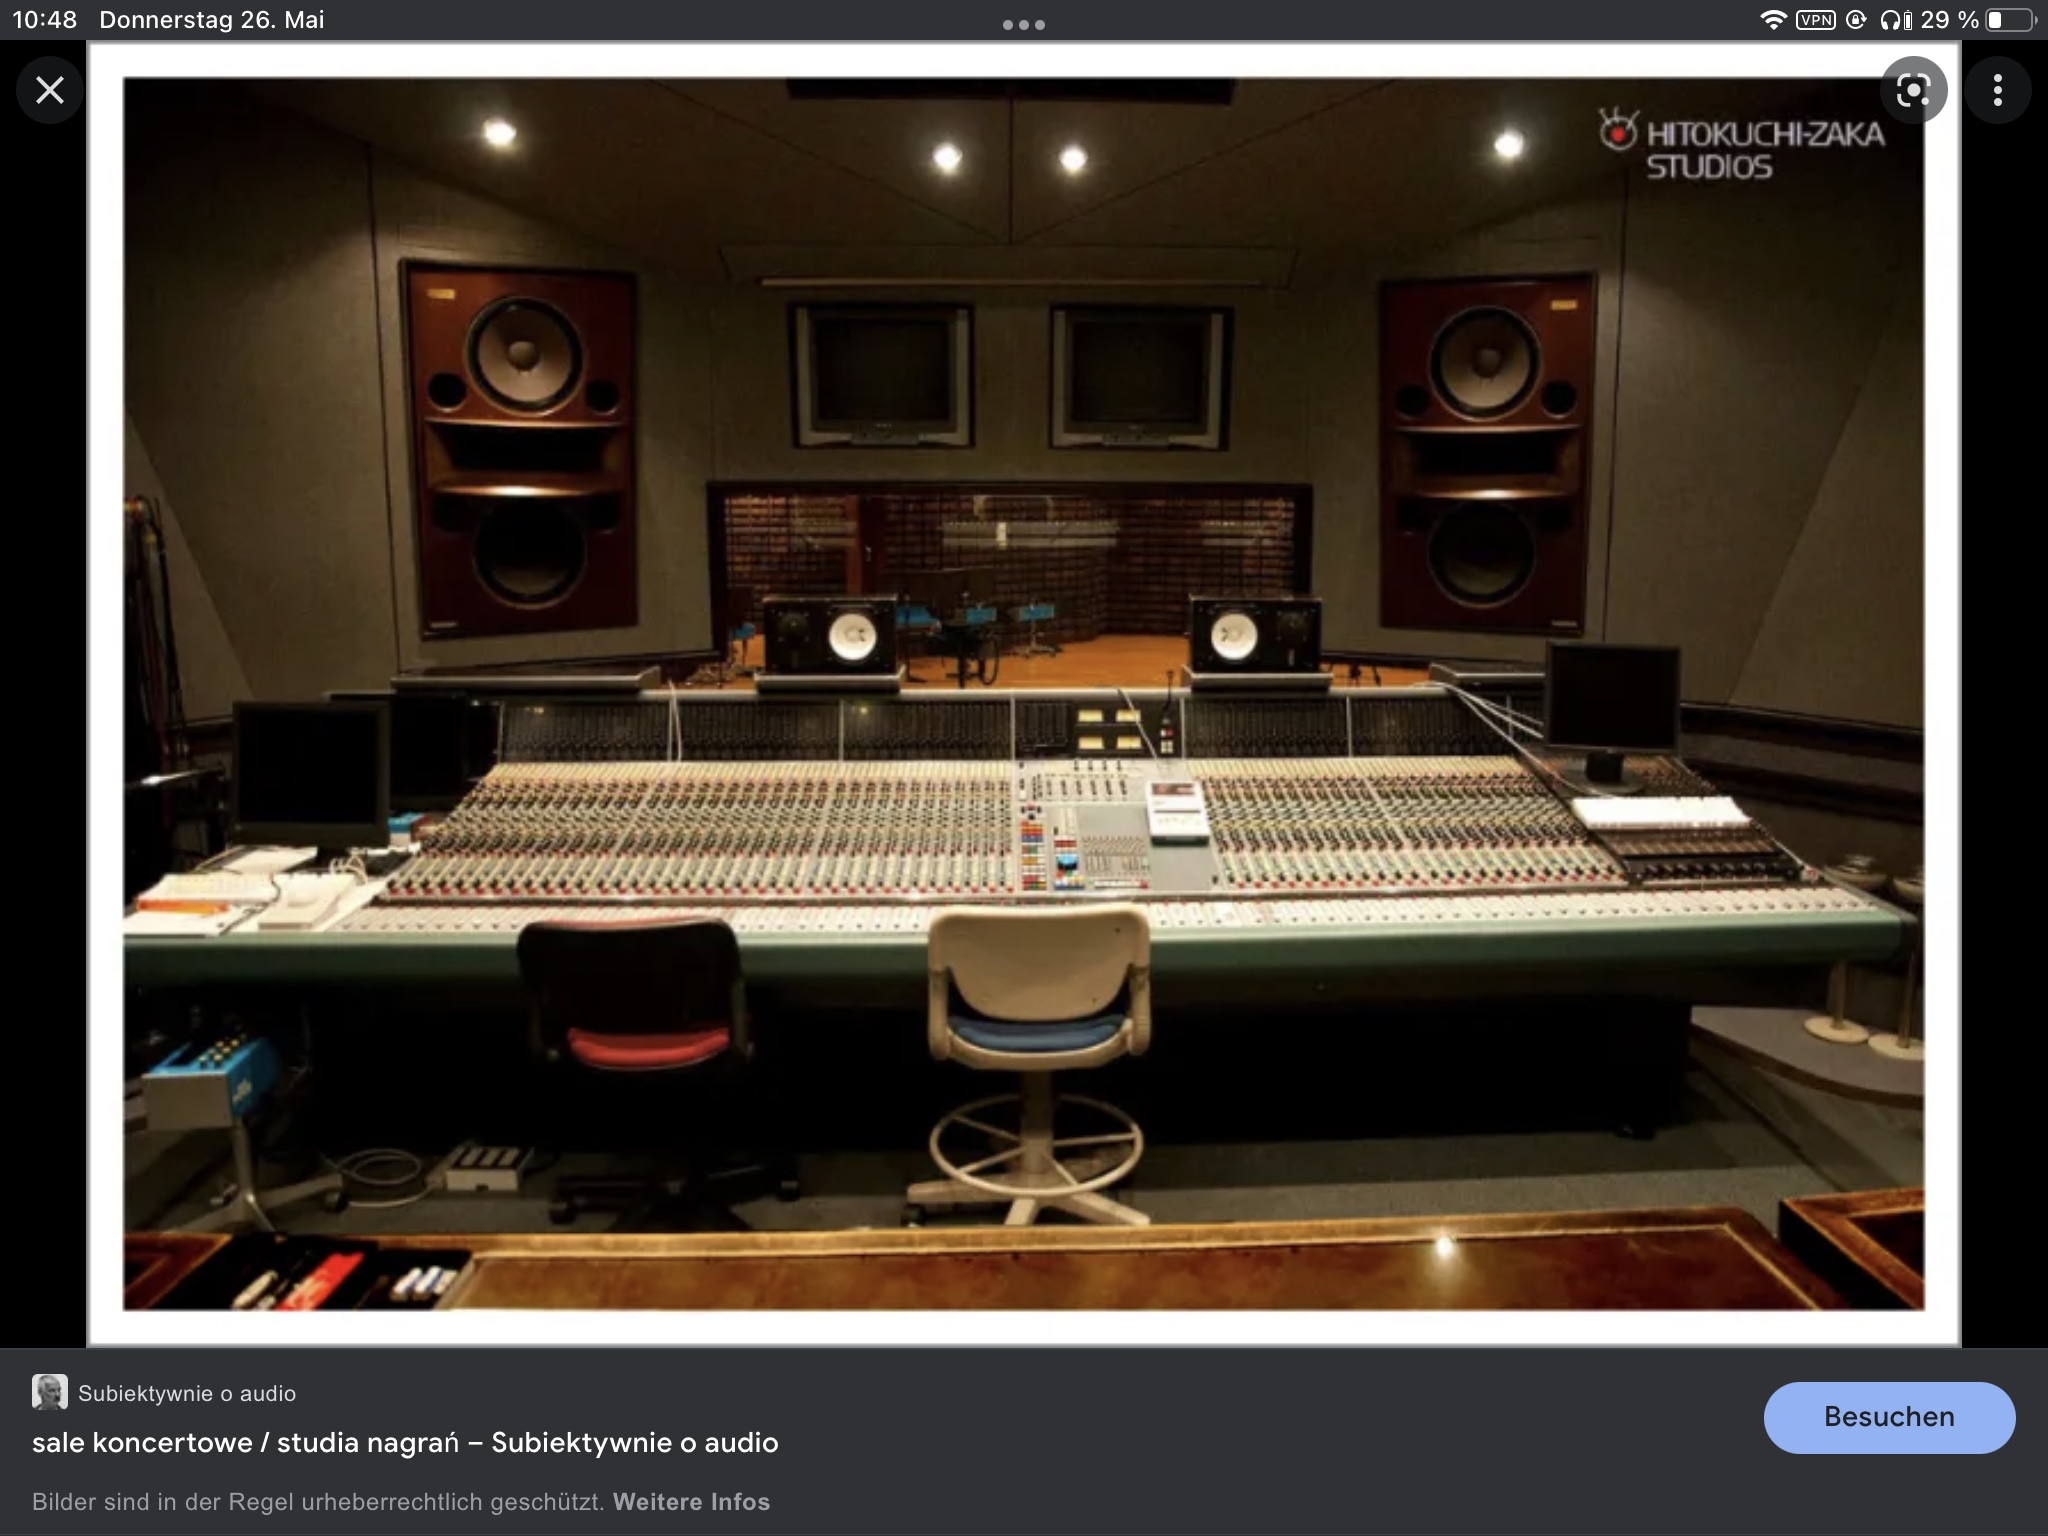2048x1536 pixels.
Task: Close the image preview with the X button
Action: [49, 90]
